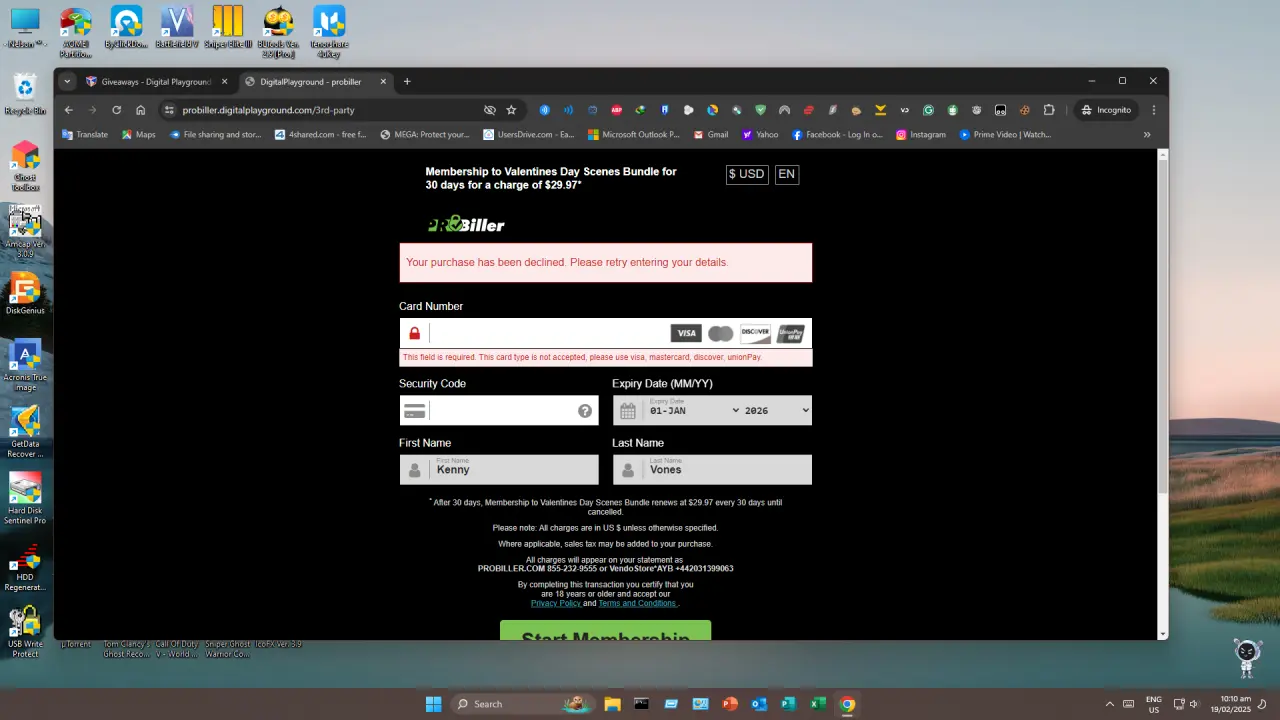Open Outlook from the taskbar
This screenshot has width=1280, height=720.
(759, 704)
